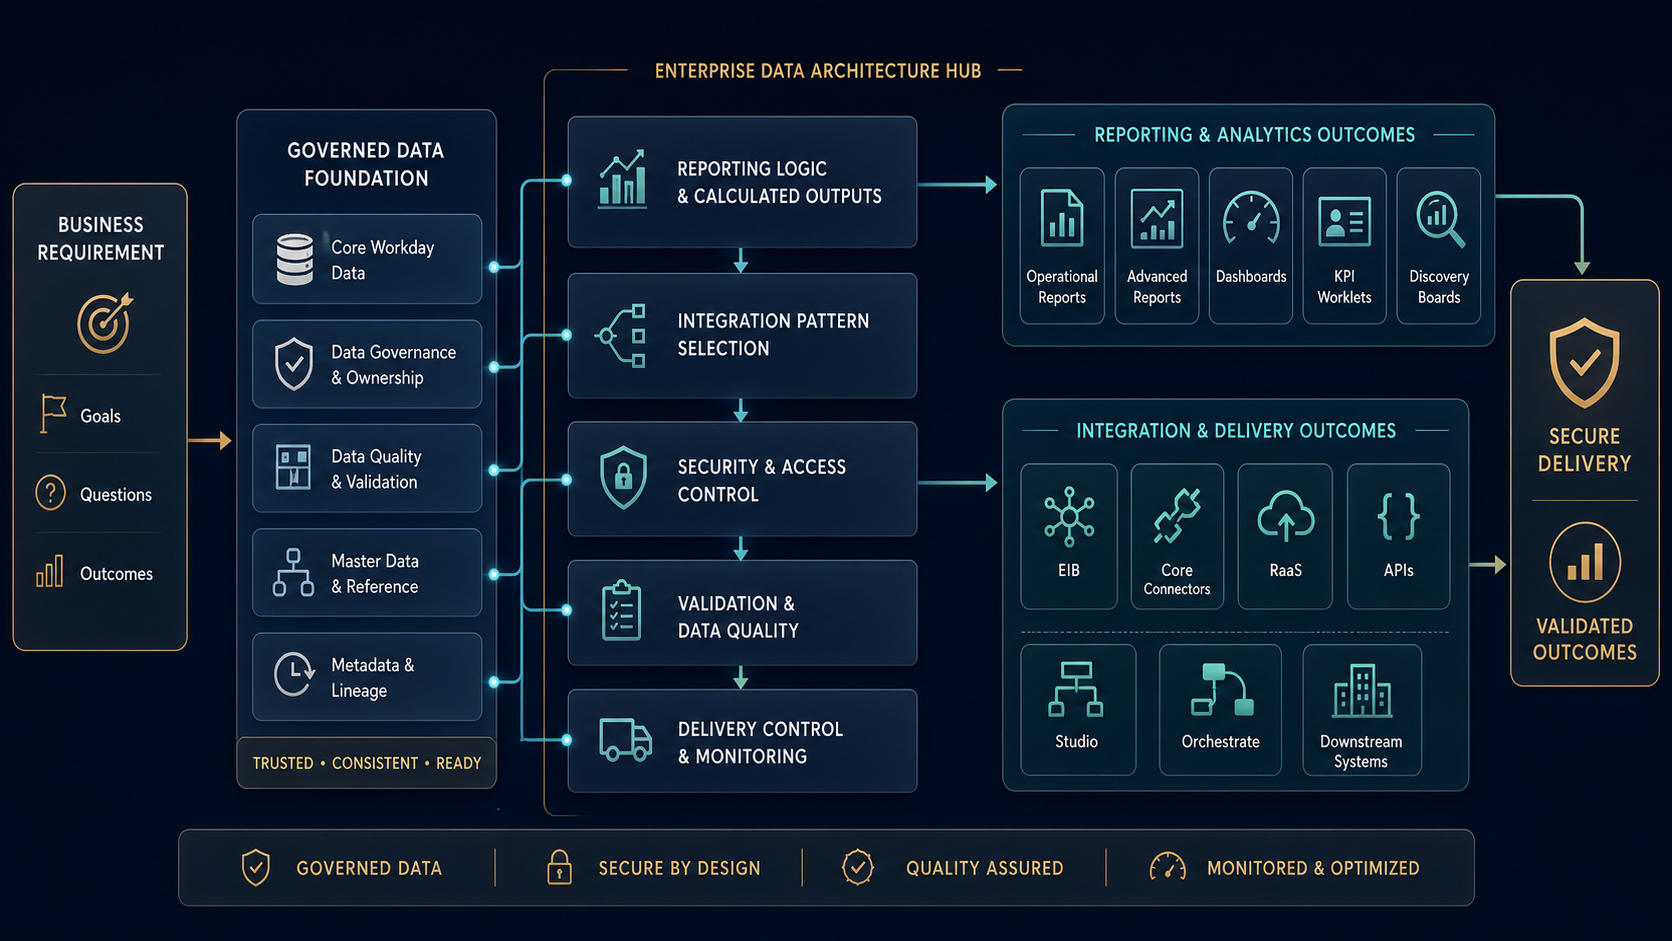Click the Reporting Logic chart icon
The width and height of the screenshot is (1672, 941).
coord(622,180)
